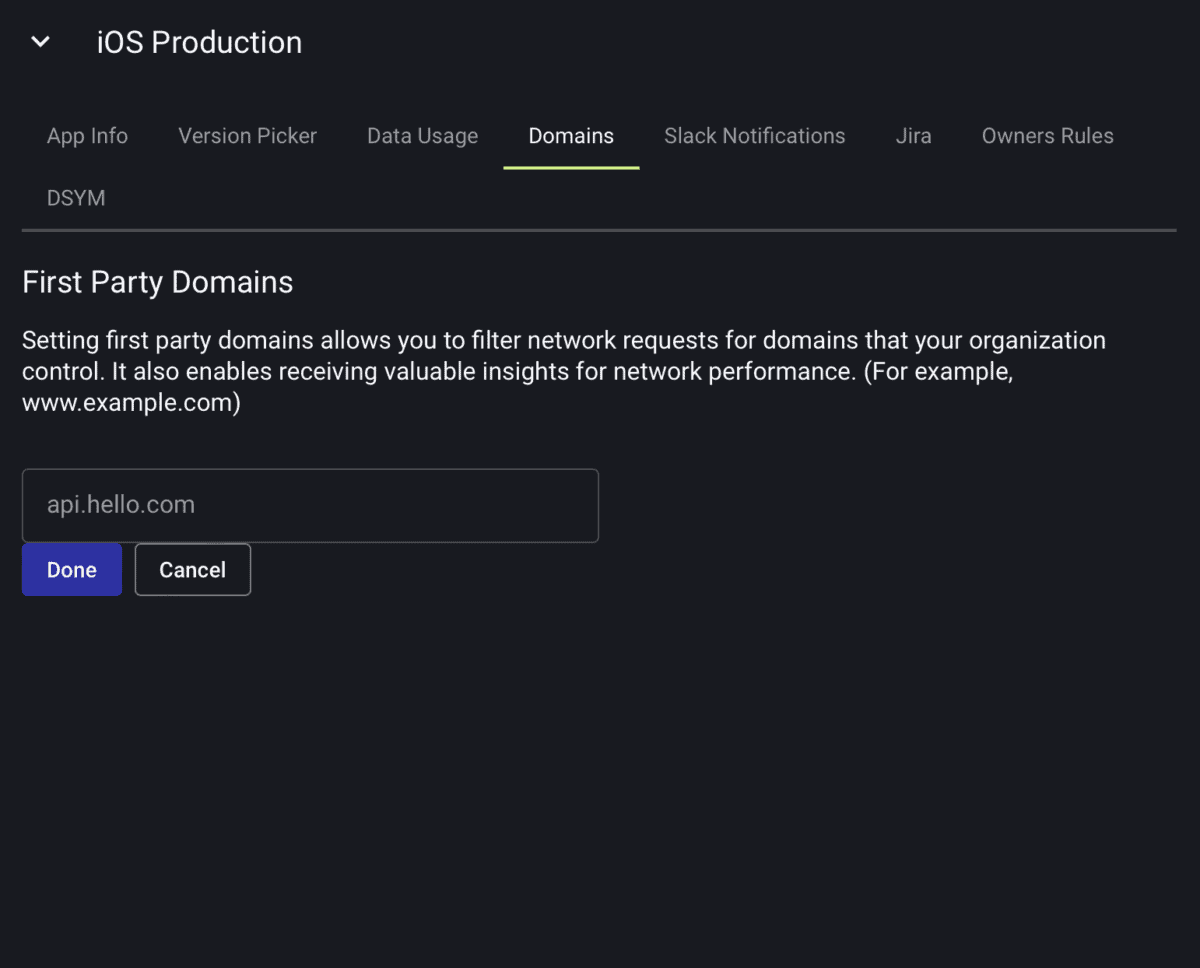Click the Done button

72,570
